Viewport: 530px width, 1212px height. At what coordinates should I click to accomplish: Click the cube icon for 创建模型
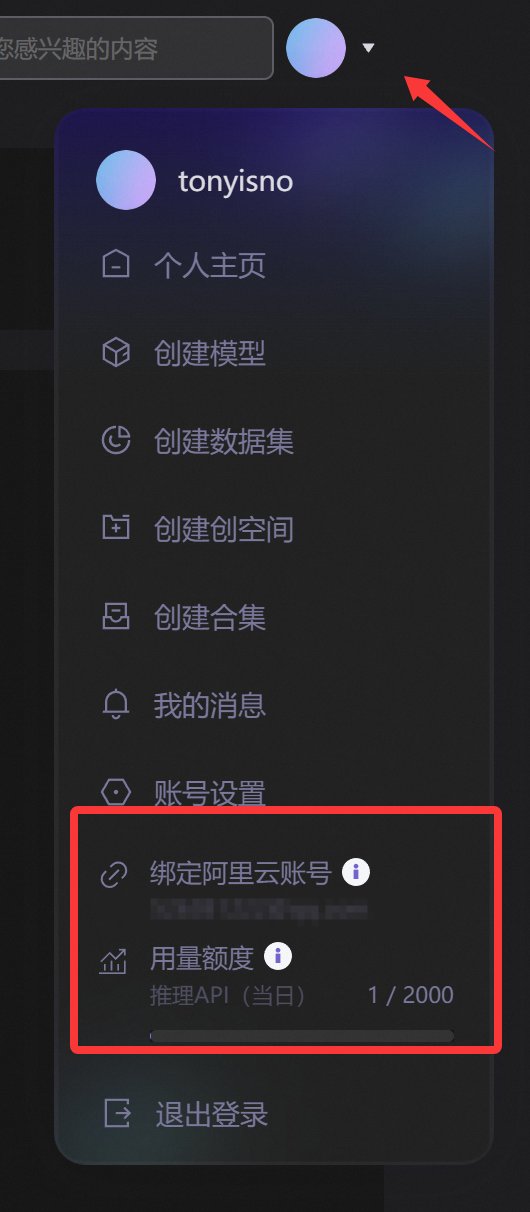click(x=116, y=353)
